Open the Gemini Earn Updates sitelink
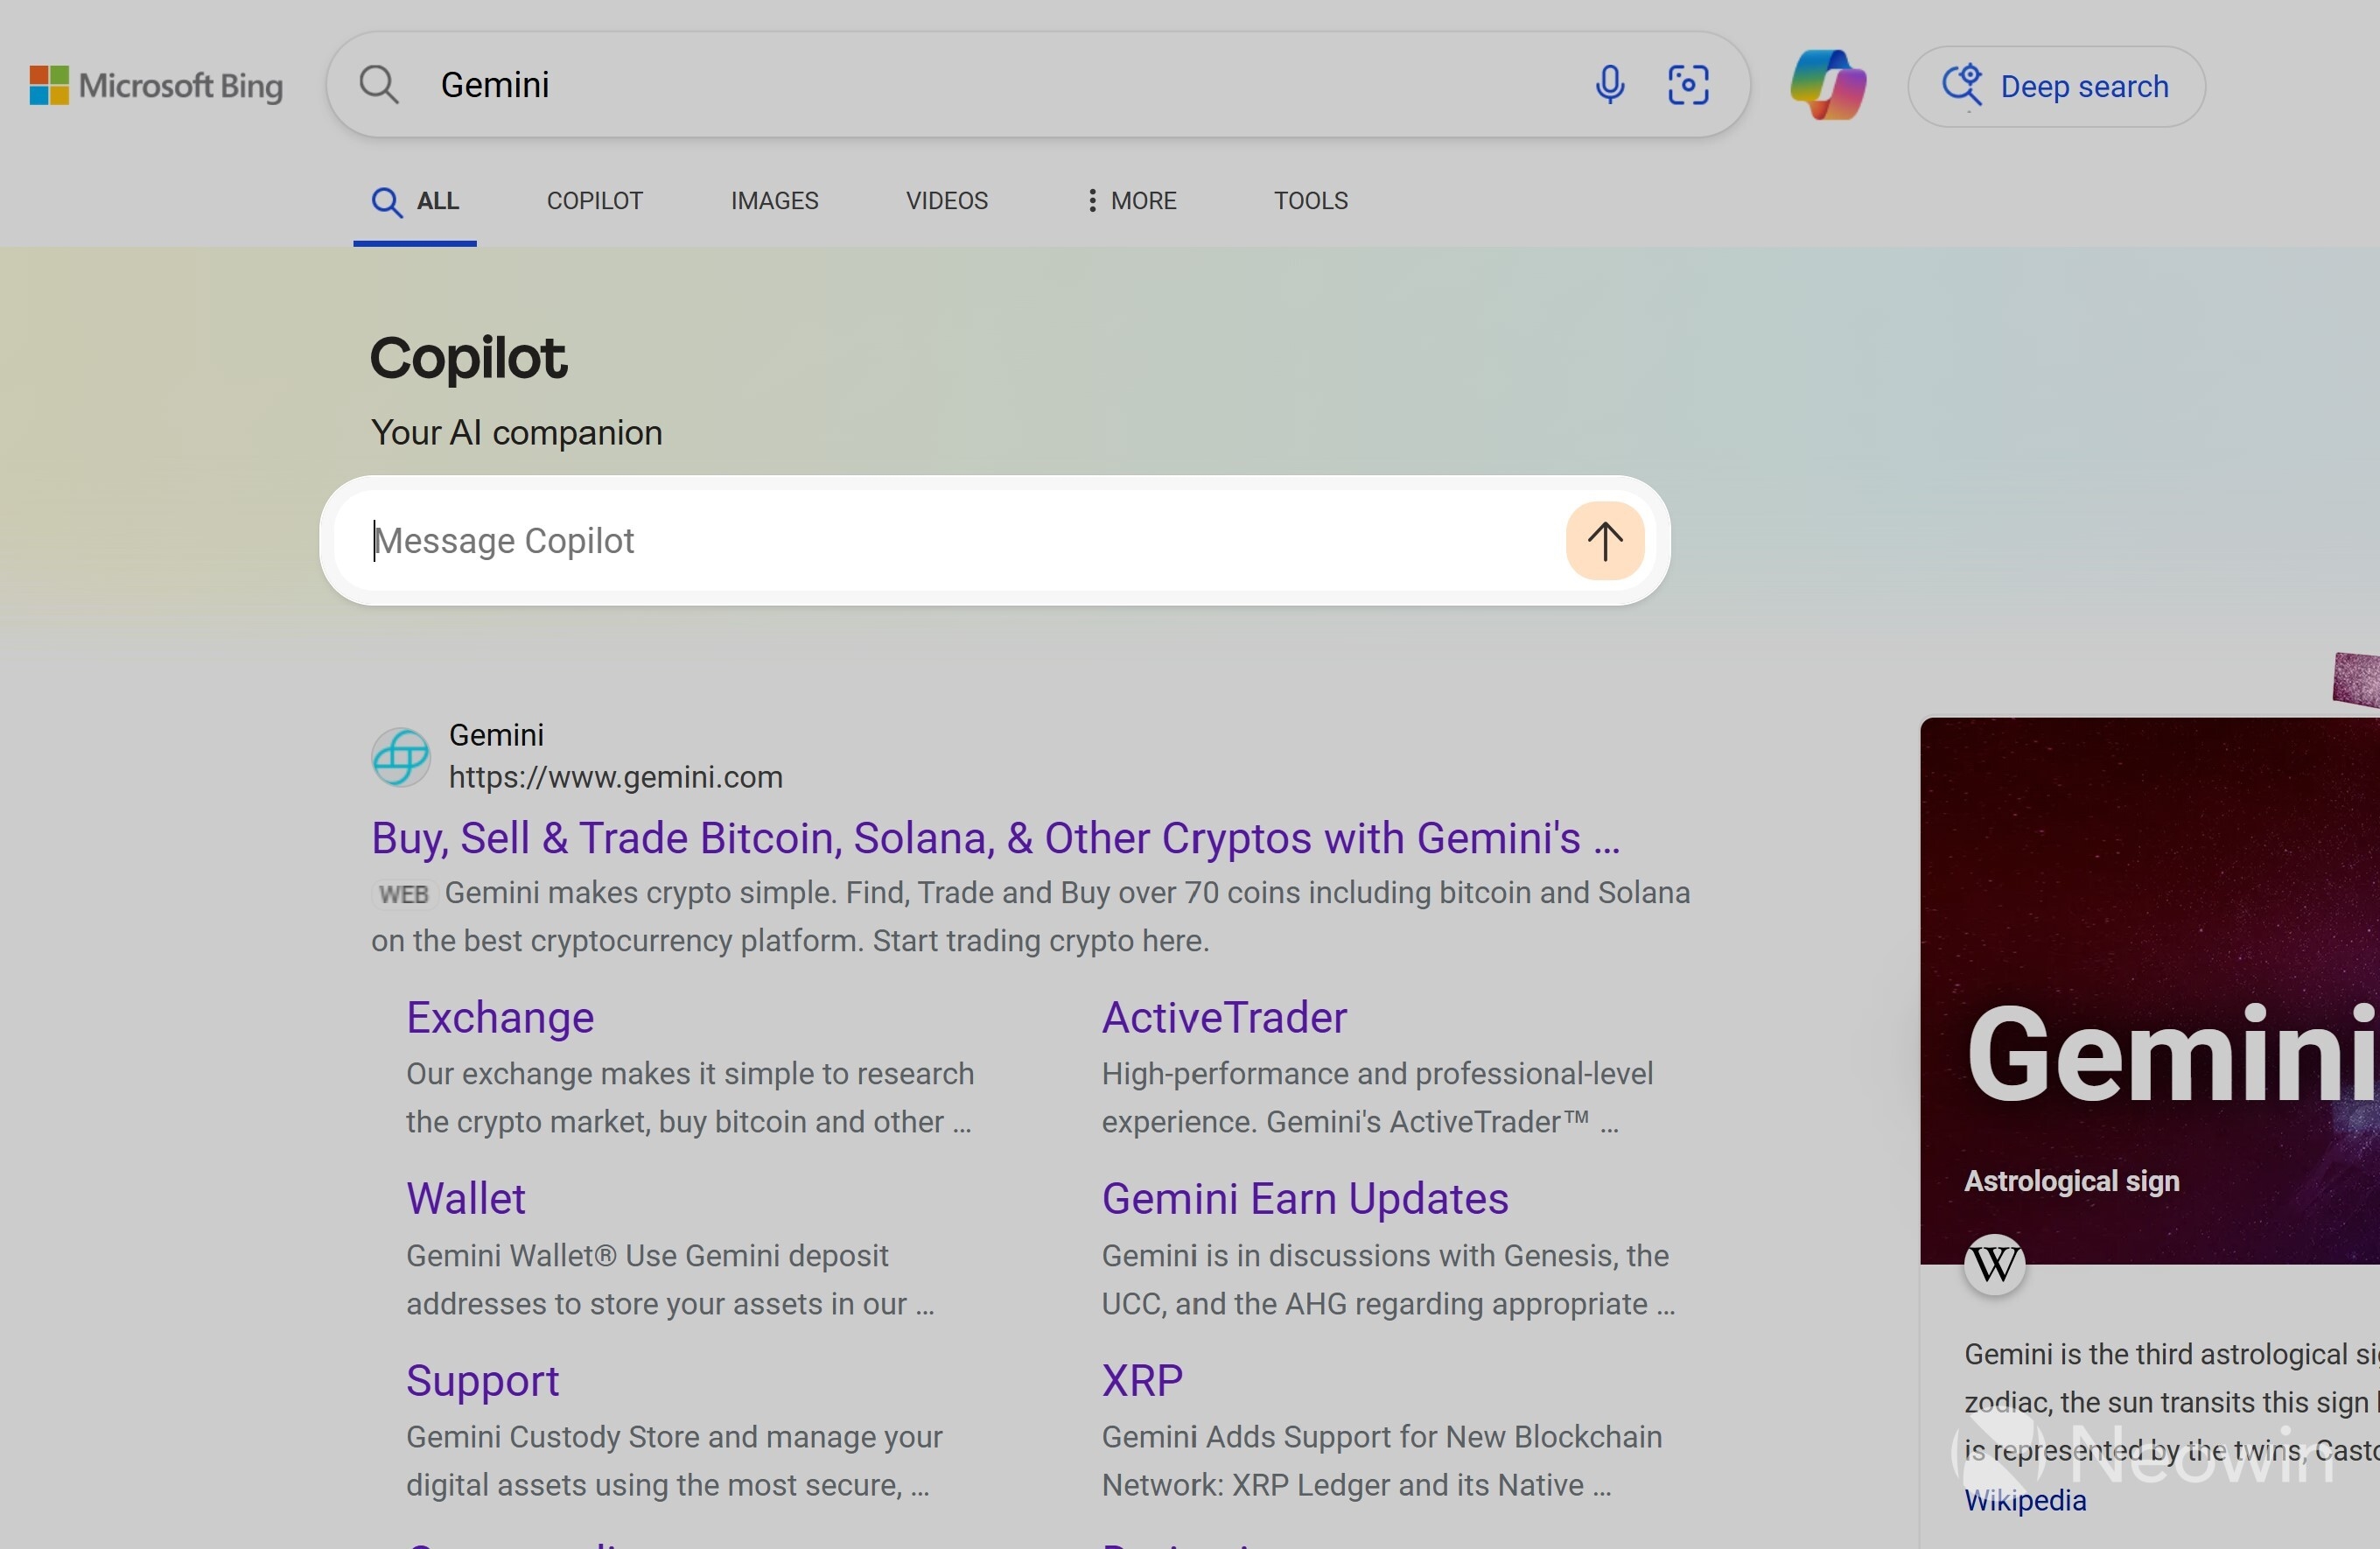 tap(1304, 1199)
